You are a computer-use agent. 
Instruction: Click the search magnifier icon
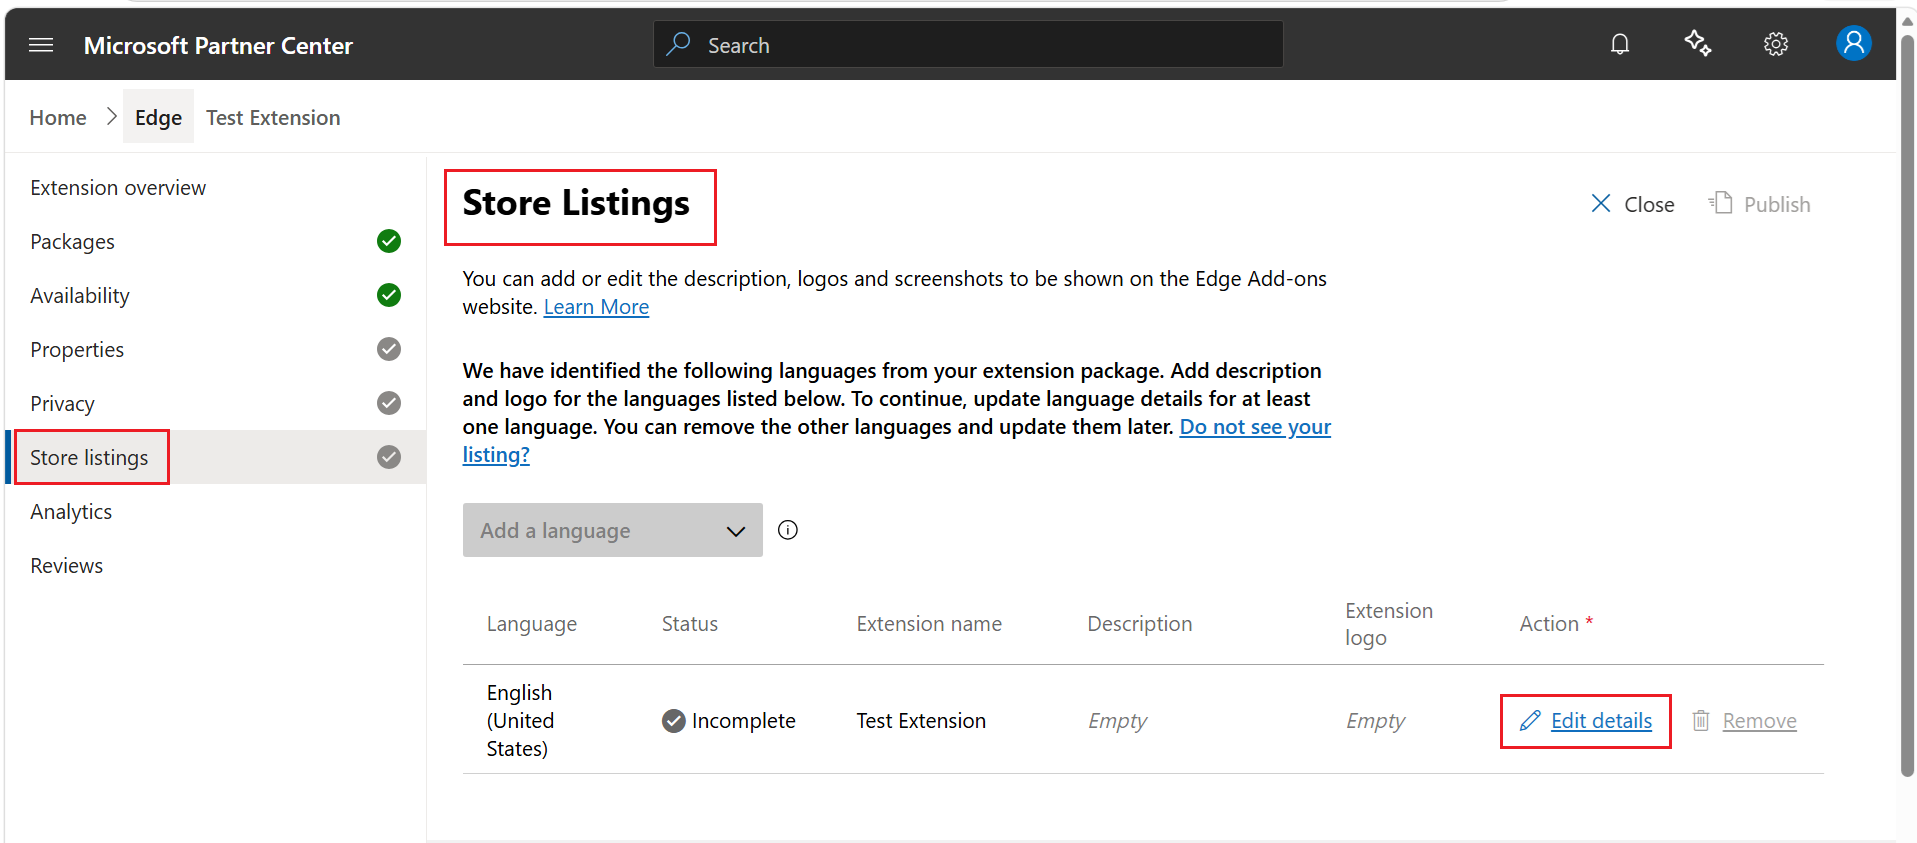(x=679, y=44)
